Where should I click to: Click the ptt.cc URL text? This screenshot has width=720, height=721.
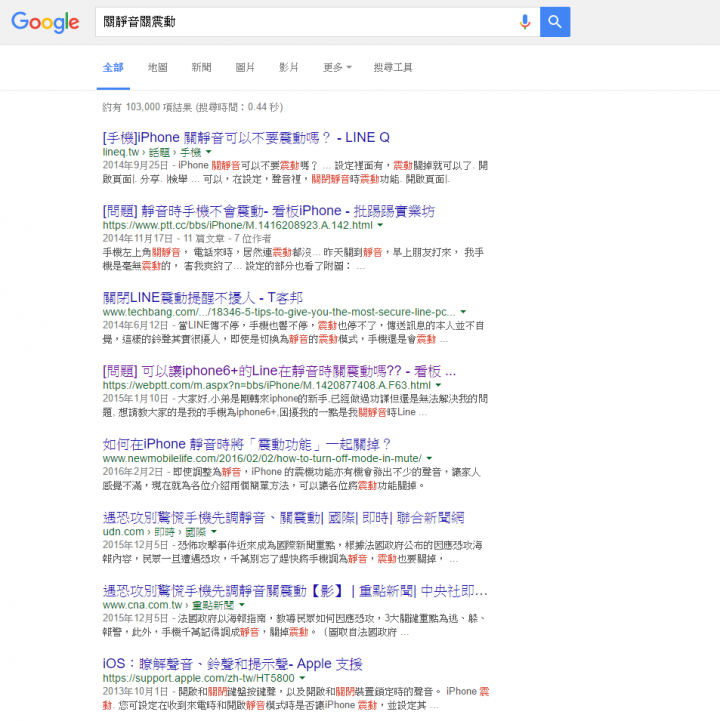(x=237, y=225)
